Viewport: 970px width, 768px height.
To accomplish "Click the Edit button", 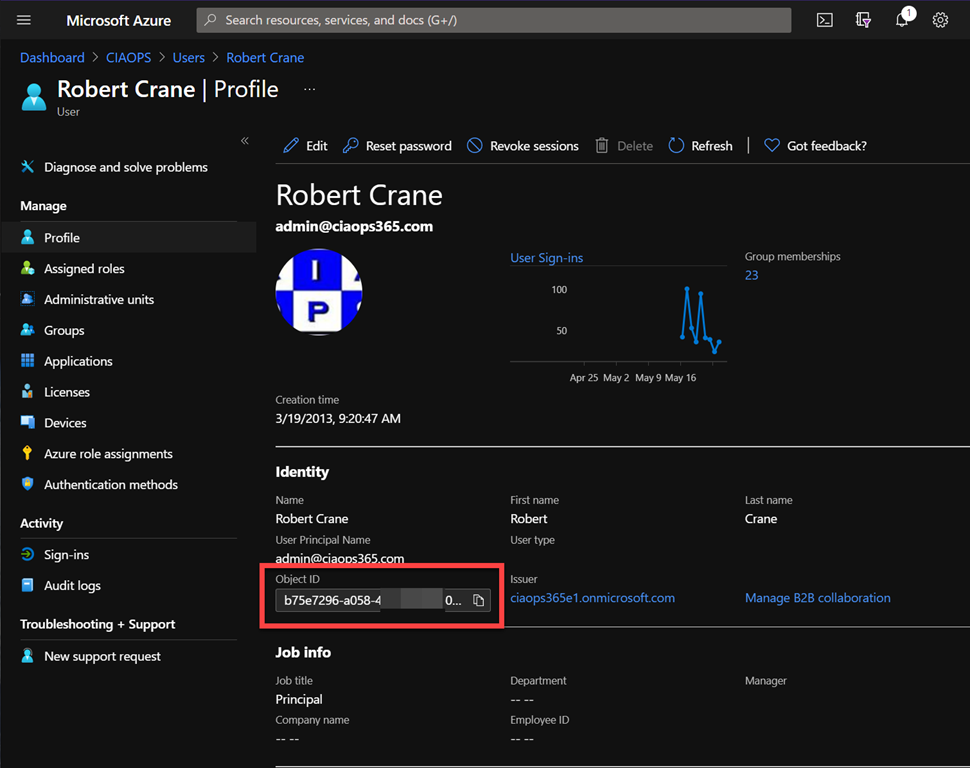I will (x=305, y=146).
